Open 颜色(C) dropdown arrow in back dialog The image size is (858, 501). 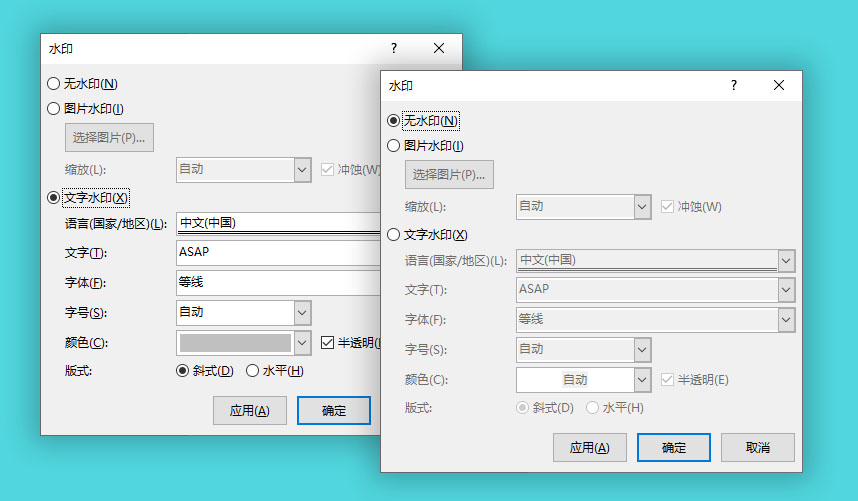coord(302,343)
